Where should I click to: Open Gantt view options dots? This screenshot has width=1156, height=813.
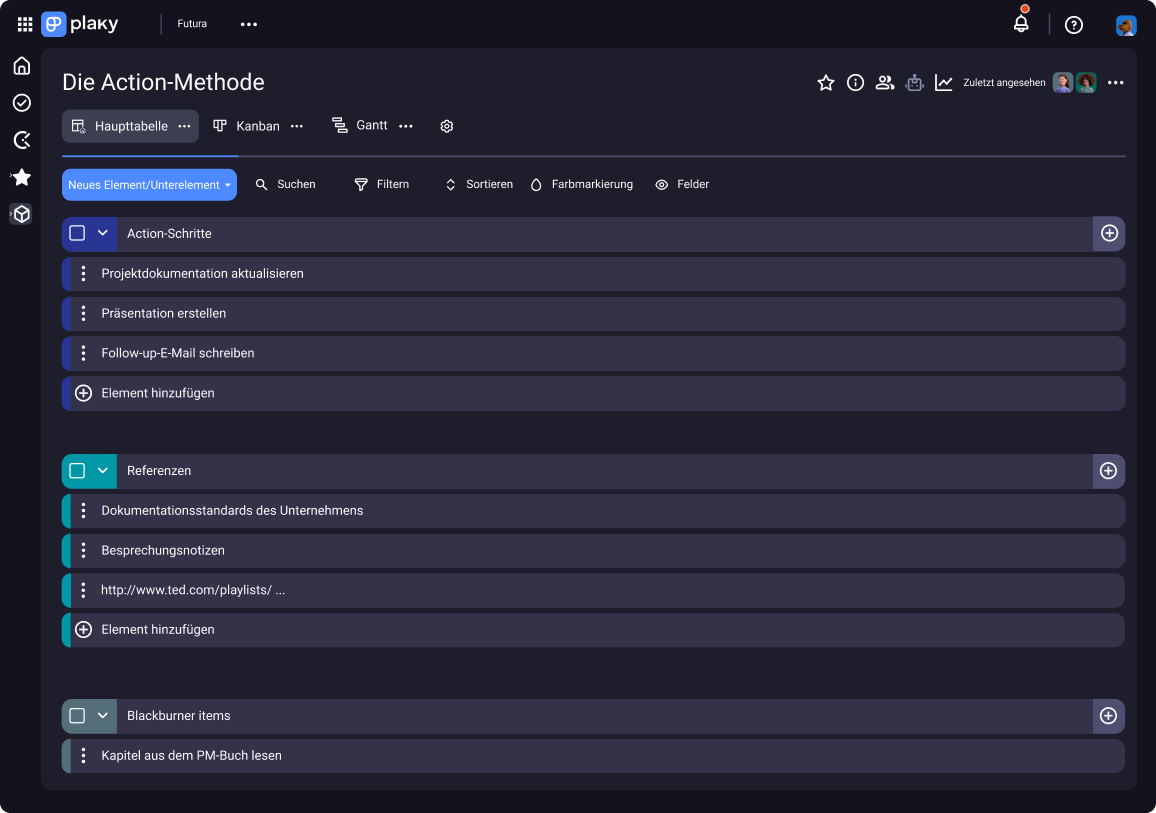(405, 126)
